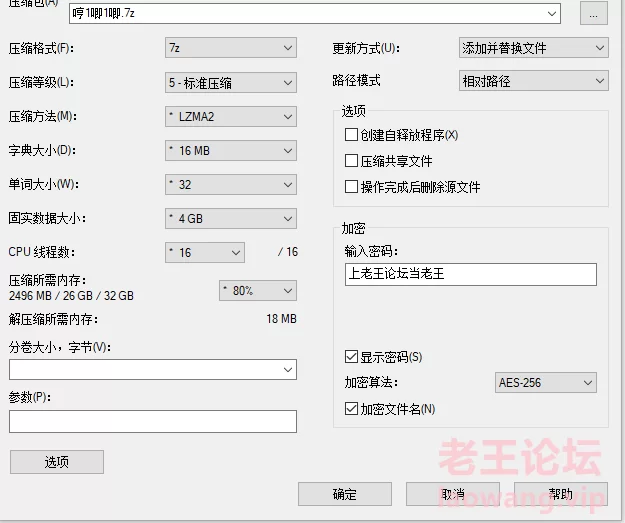Image resolution: width=625 pixels, height=523 pixels.
Task: Click the 参数 parameters input field
Action: (x=153, y=421)
